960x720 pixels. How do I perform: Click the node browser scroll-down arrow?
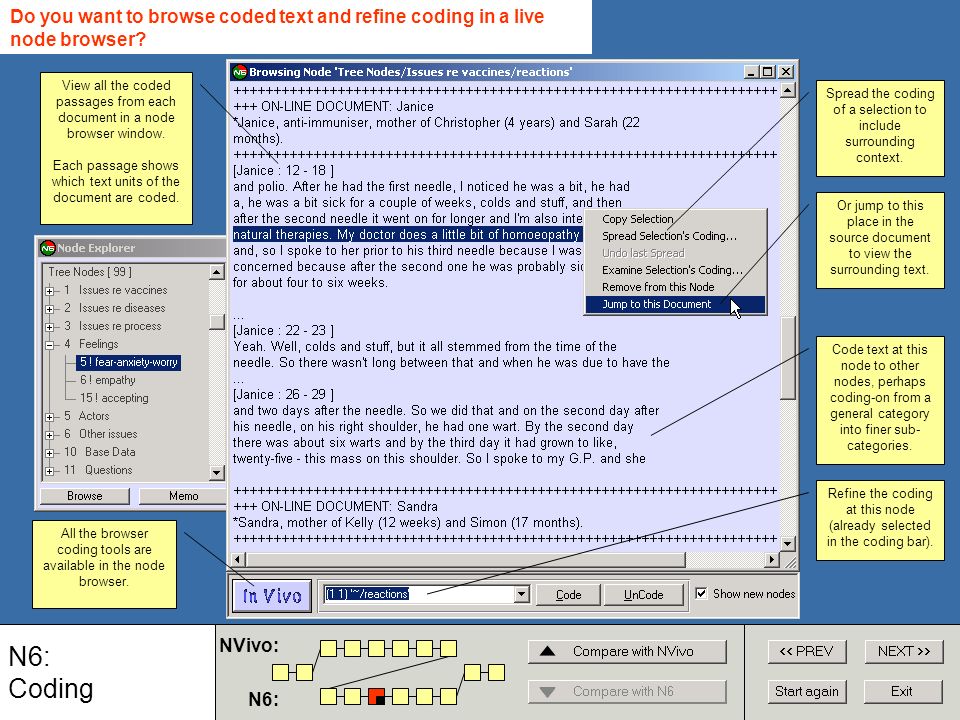point(788,543)
